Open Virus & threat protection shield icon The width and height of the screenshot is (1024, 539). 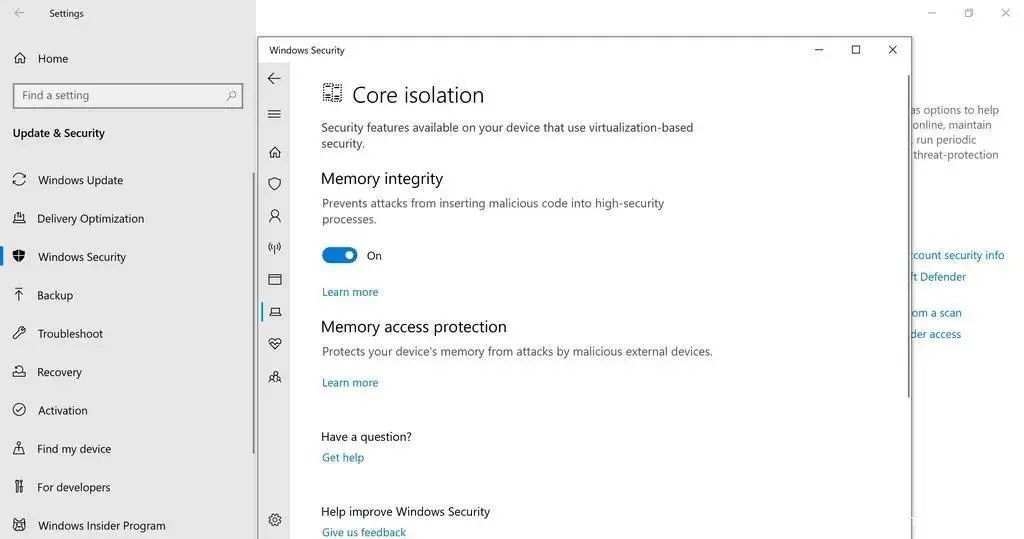(x=275, y=184)
